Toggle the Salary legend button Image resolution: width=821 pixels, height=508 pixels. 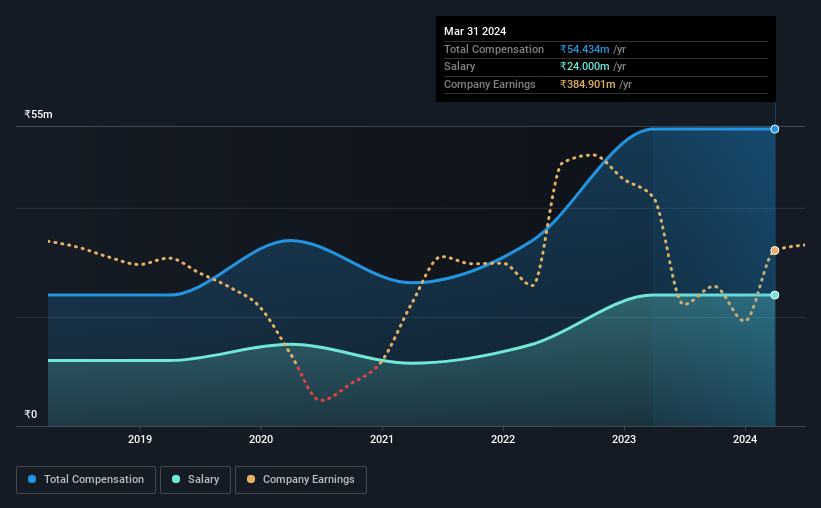pos(195,480)
